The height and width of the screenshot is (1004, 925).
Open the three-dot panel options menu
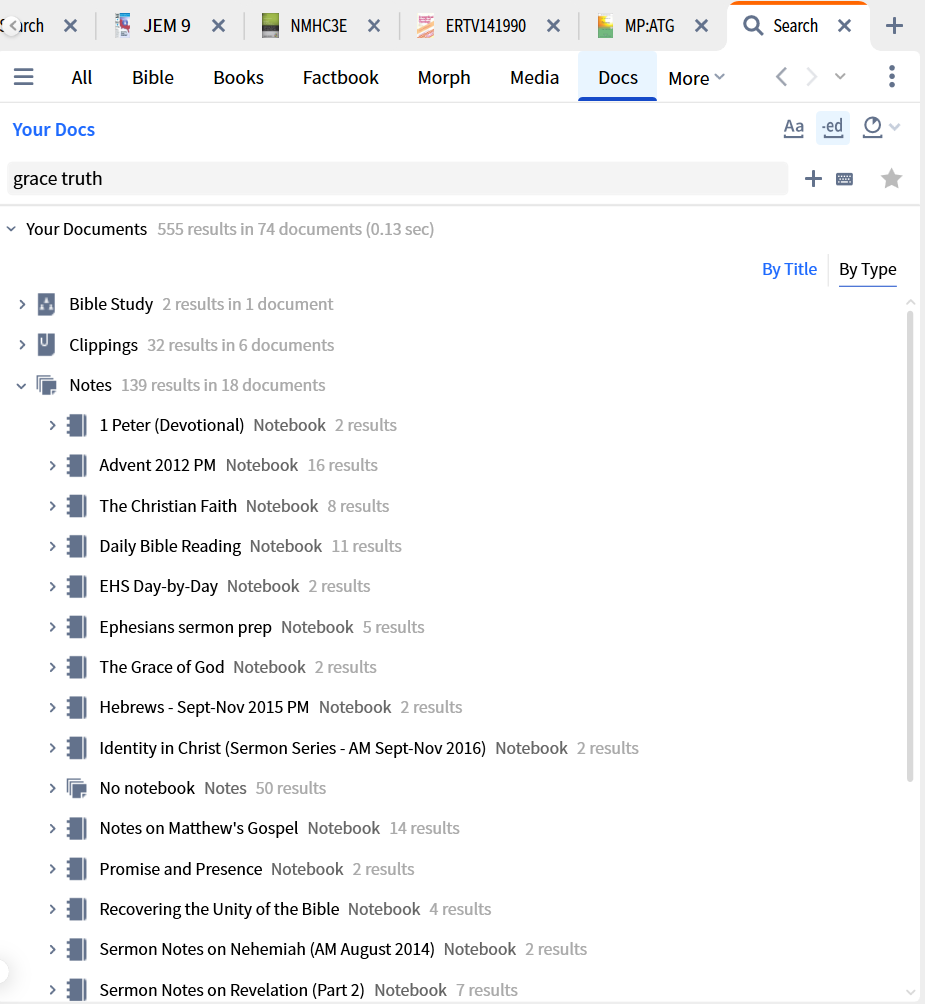[x=891, y=77]
